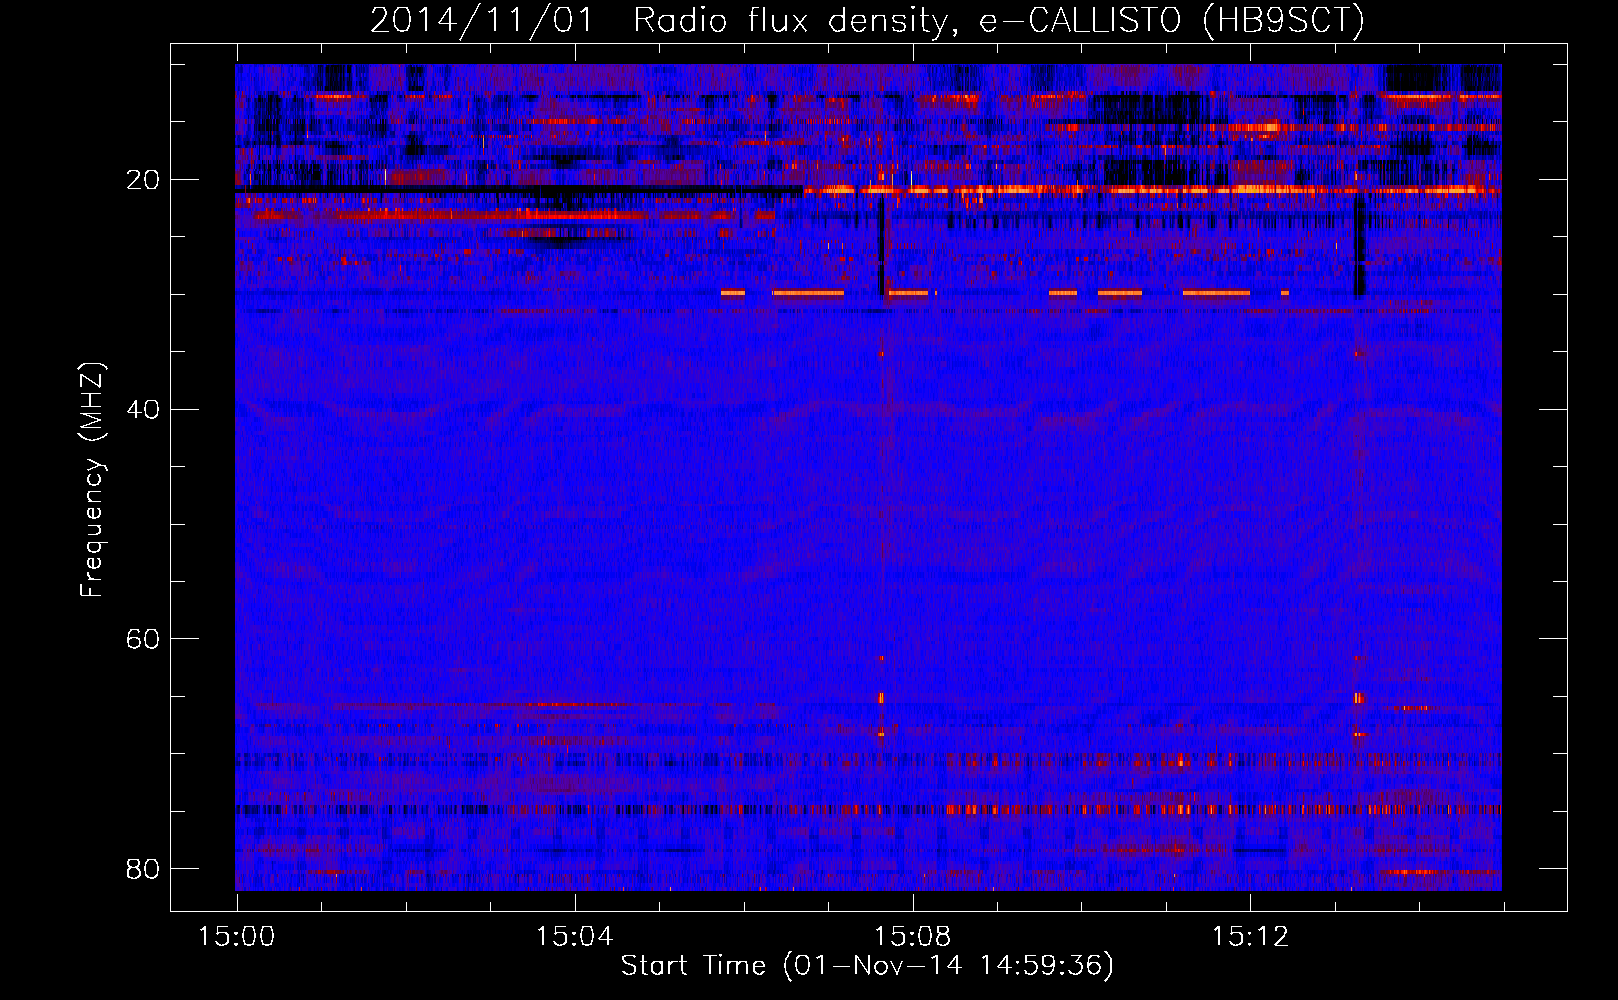Viewport: 1618px width, 1000px height.
Task: Click the 60 MHz frequency tick label
Action: coord(143,638)
